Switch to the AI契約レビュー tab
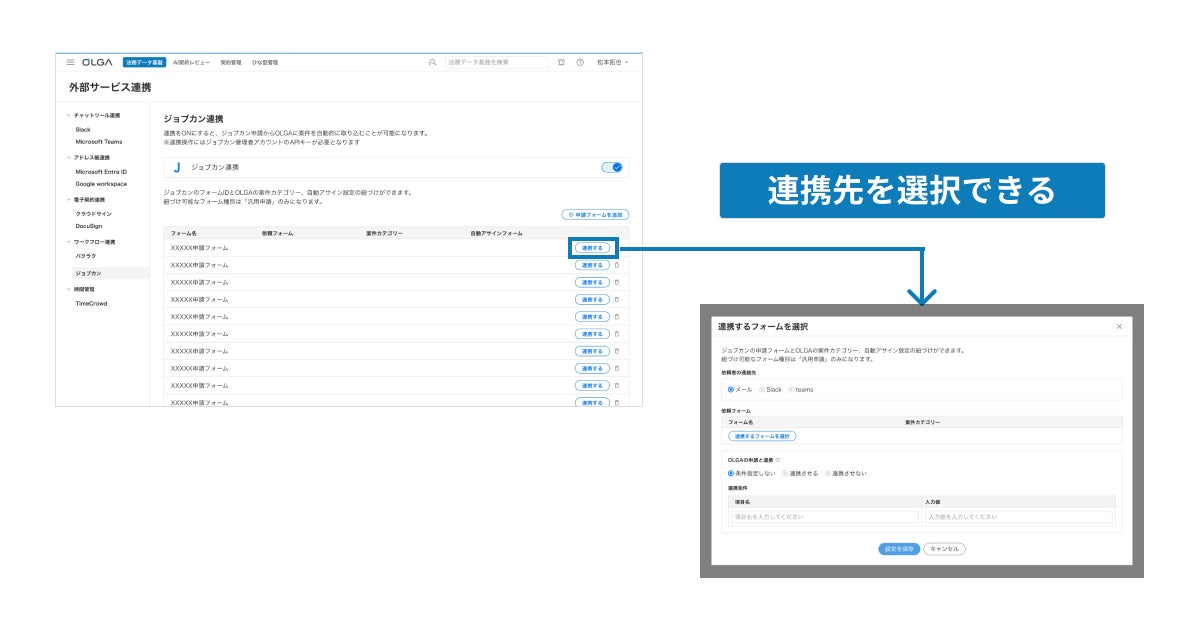This screenshot has height=630, width=1200. click(192, 62)
